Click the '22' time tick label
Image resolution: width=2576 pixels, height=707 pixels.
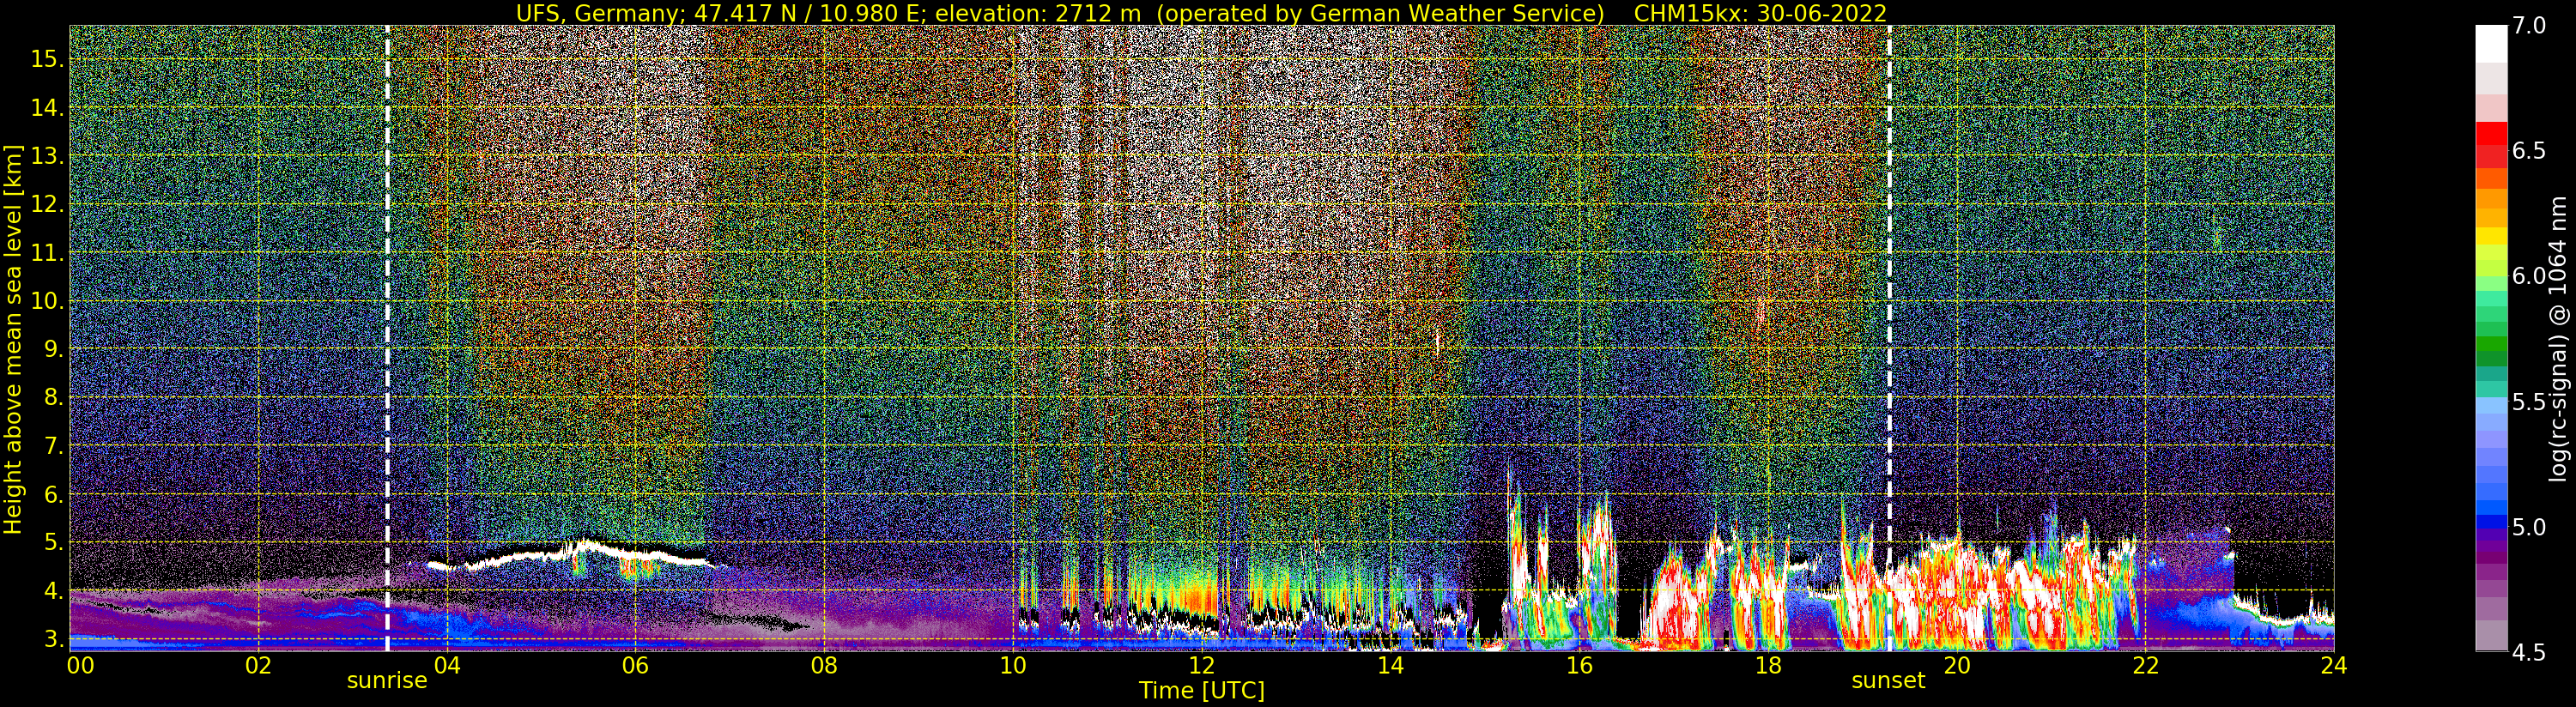coord(2145,665)
